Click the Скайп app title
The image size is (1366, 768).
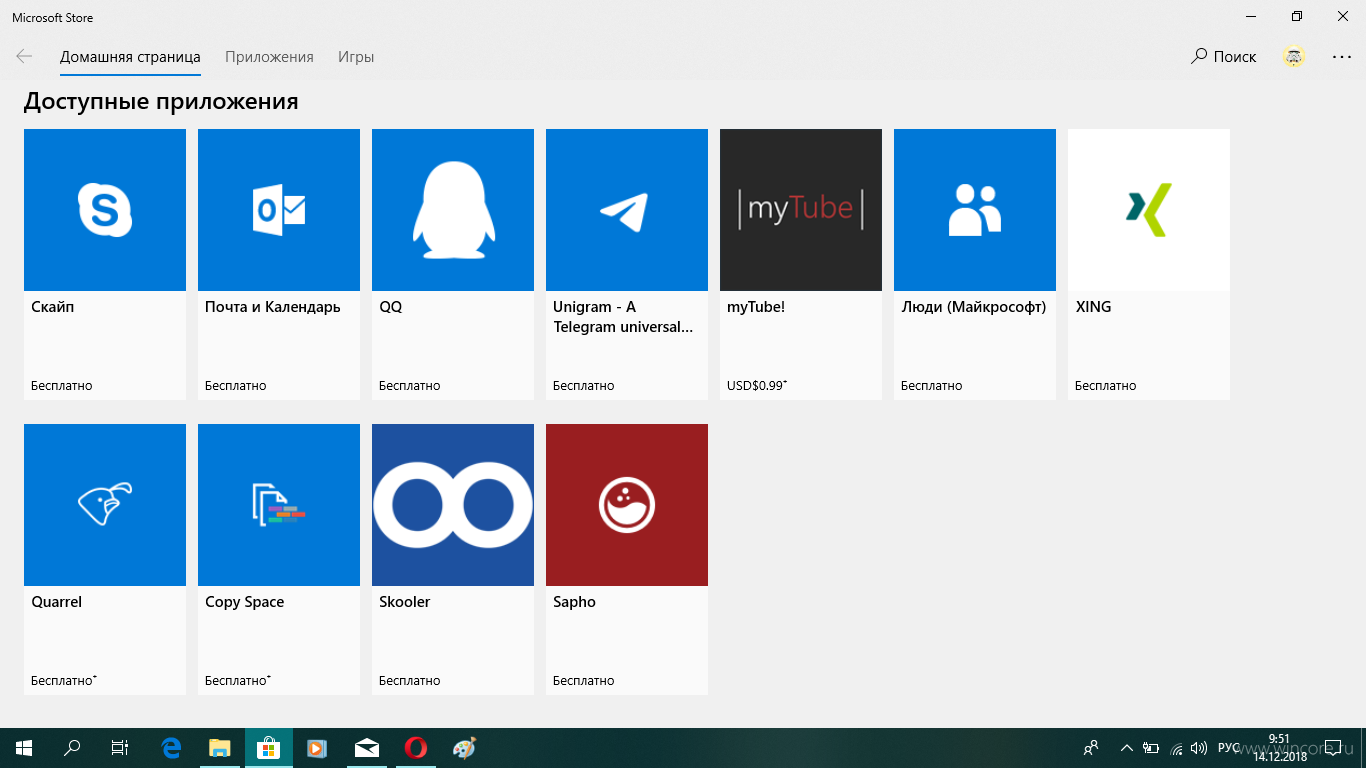(x=53, y=307)
